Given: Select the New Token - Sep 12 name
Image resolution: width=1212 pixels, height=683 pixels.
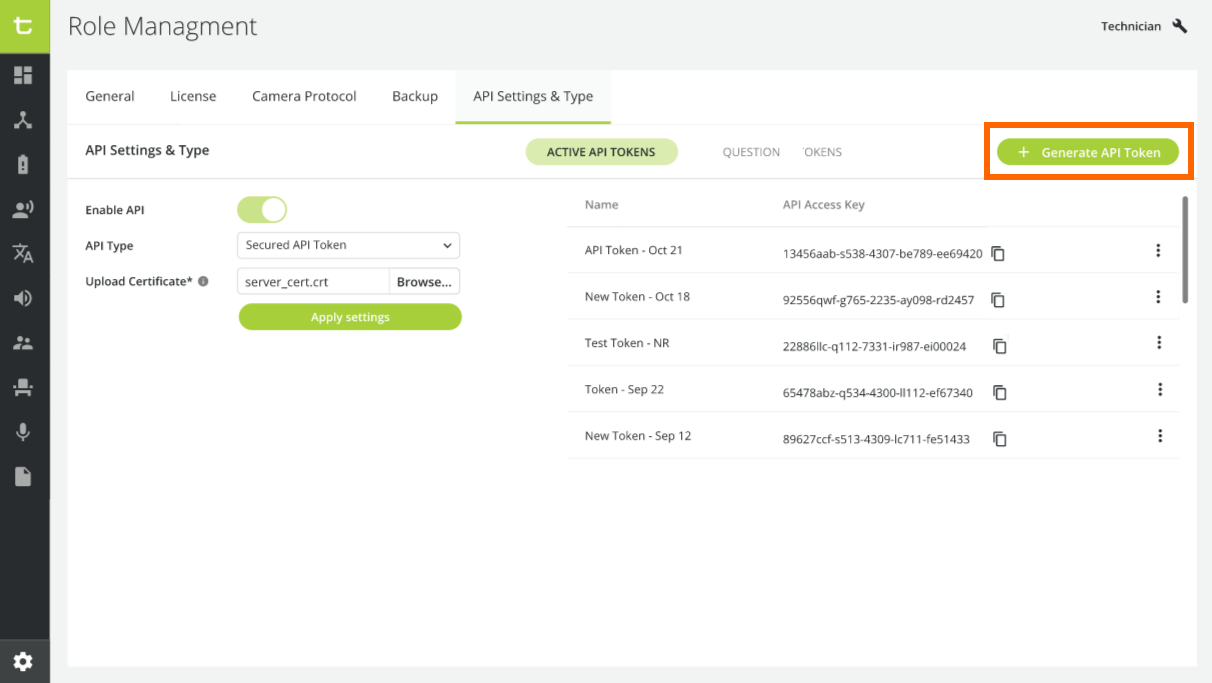Looking at the screenshot, I should [638, 435].
